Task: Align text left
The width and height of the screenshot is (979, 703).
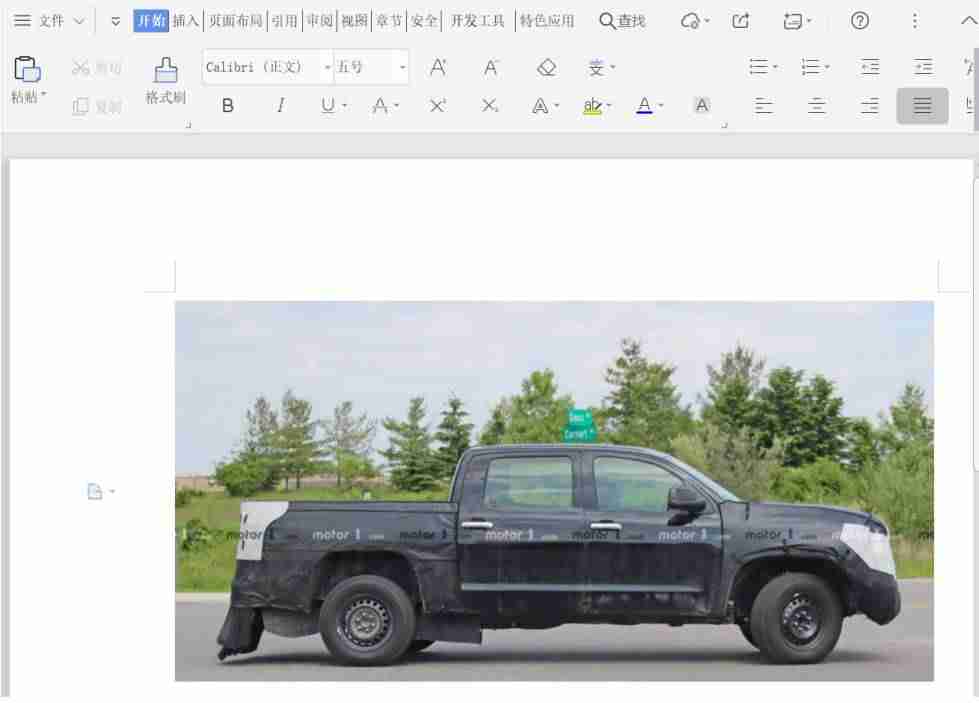Action: tap(763, 106)
